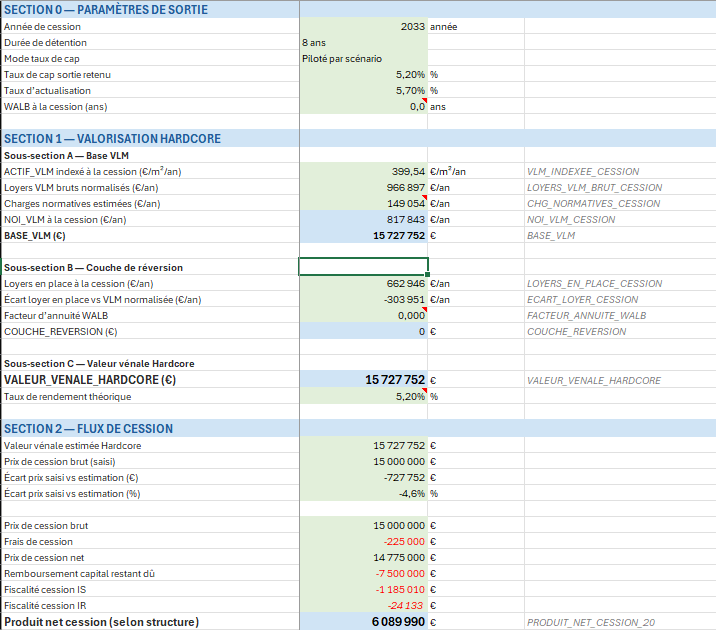
Task: Click the -4,6% écart prix value
Action: click(x=363, y=494)
